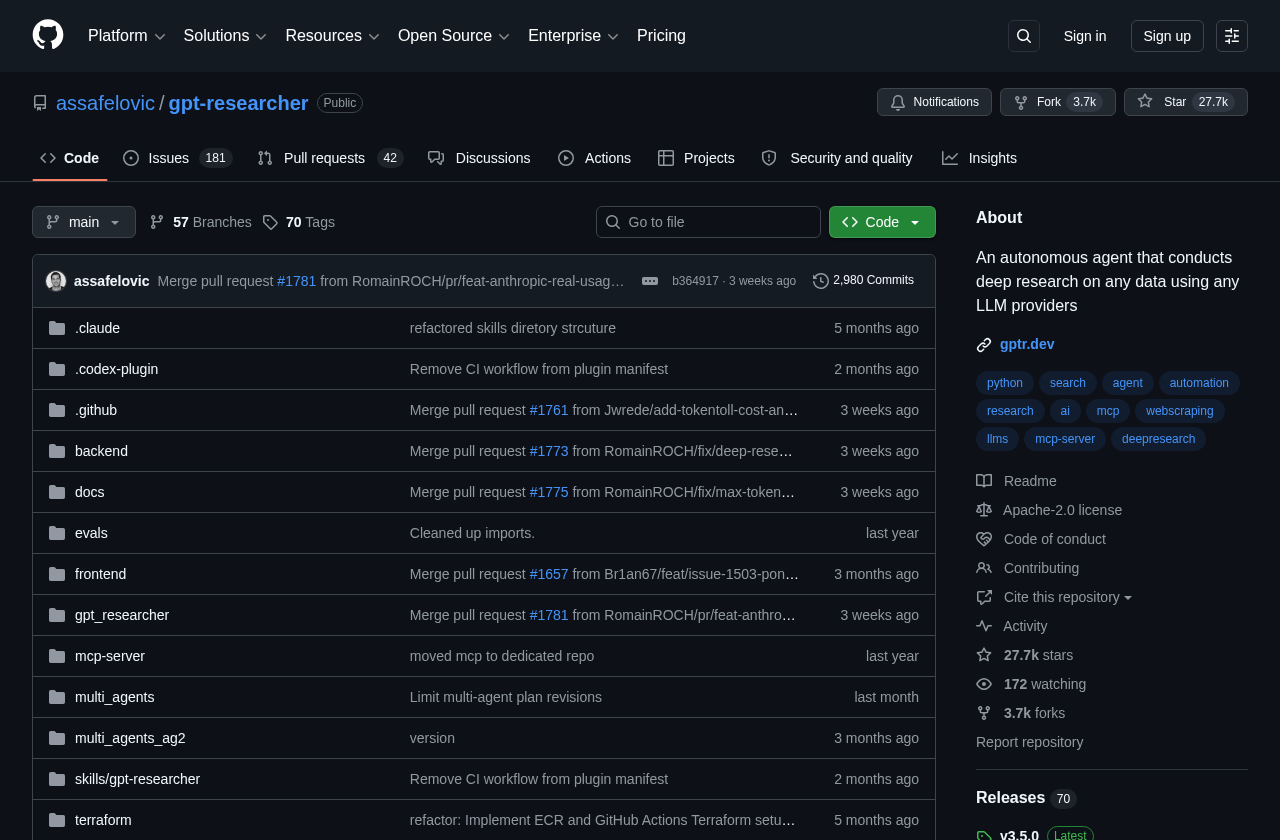Click the .codex-plugin folder icon
This screenshot has height=840, width=1280.
(57, 369)
